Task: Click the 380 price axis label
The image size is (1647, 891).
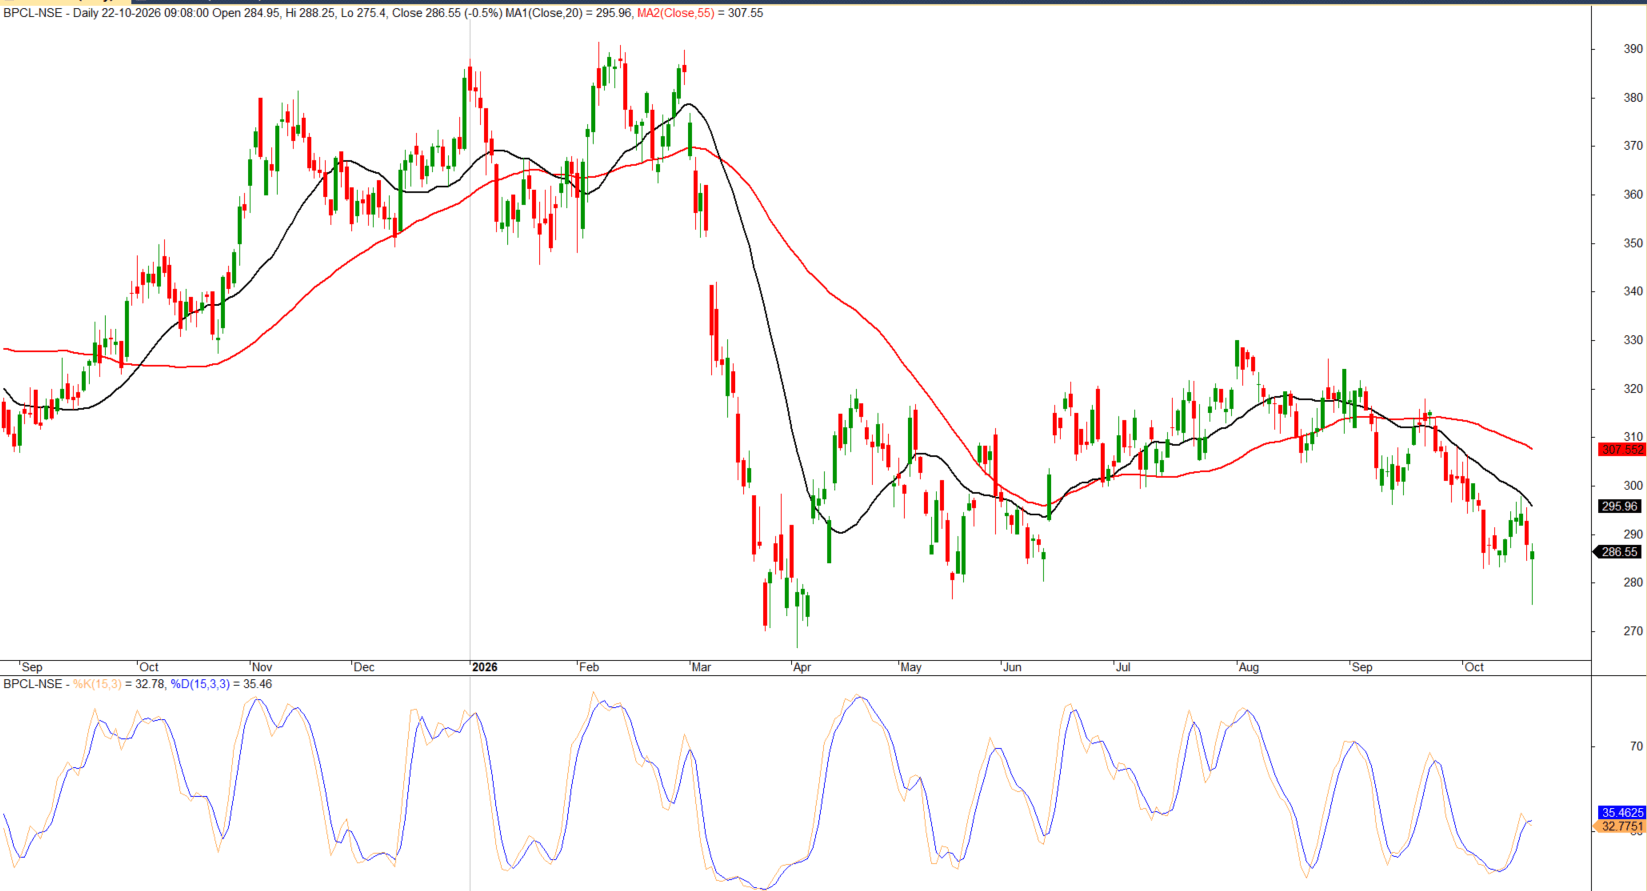Action: 1633,98
